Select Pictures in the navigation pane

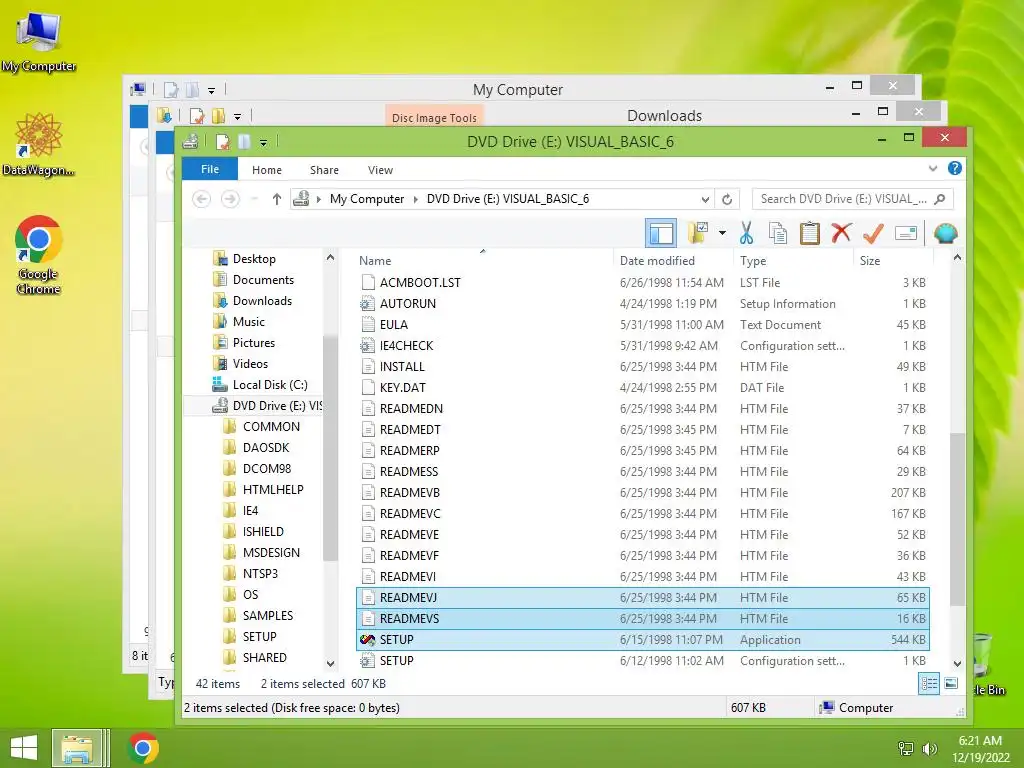pos(253,342)
